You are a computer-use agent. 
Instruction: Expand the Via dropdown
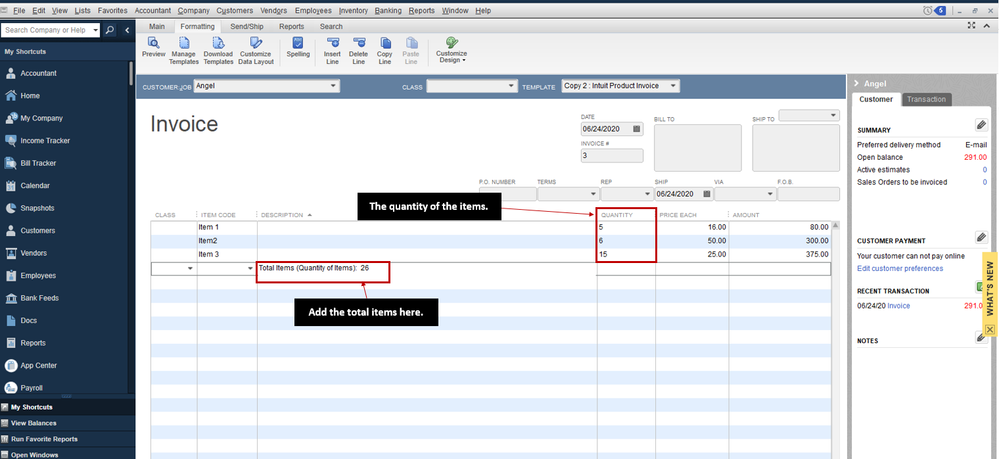(x=770, y=194)
